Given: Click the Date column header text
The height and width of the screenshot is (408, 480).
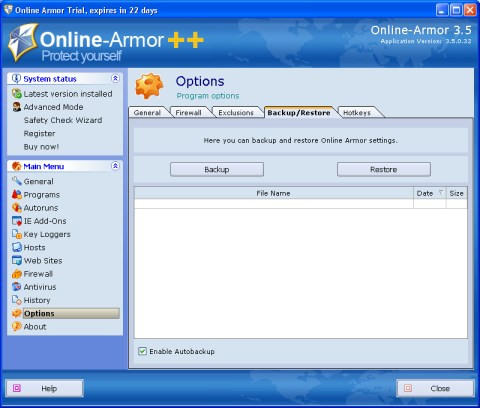Looking at the screenshot, I should tap(425, 193).
